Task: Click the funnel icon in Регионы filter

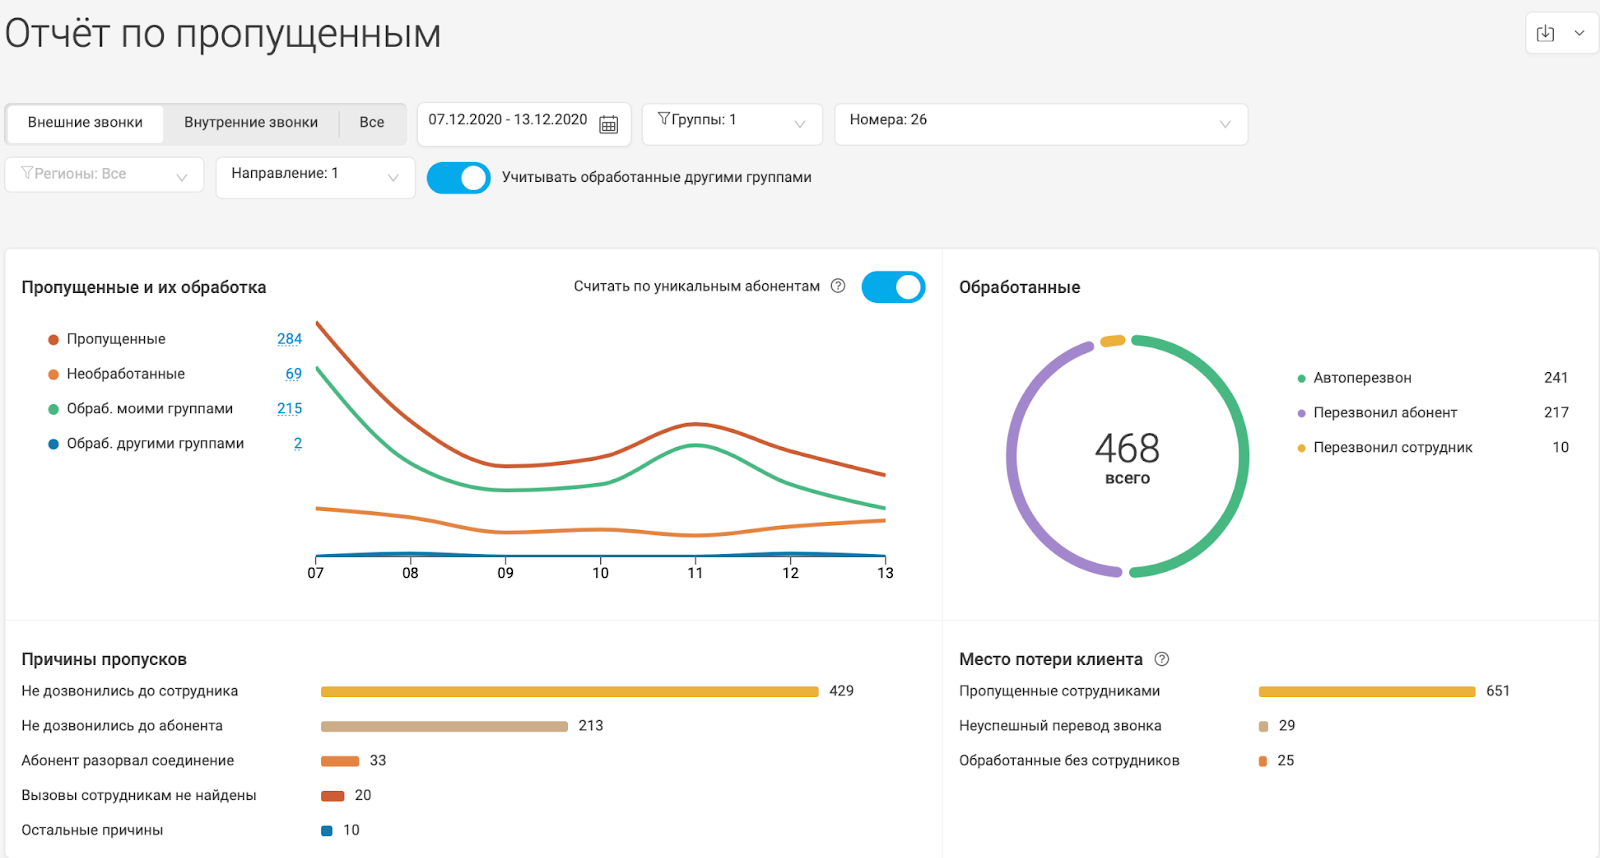Action: (x=27, y=174)
